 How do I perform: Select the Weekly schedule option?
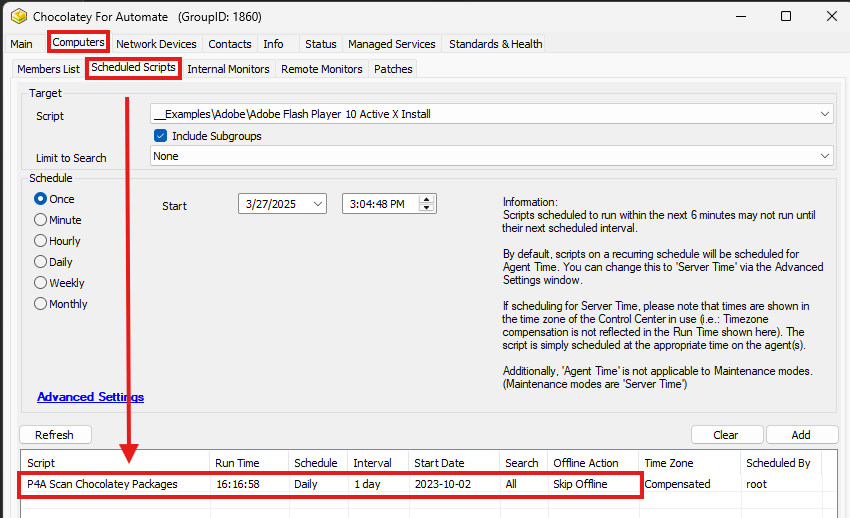point(41,283)
